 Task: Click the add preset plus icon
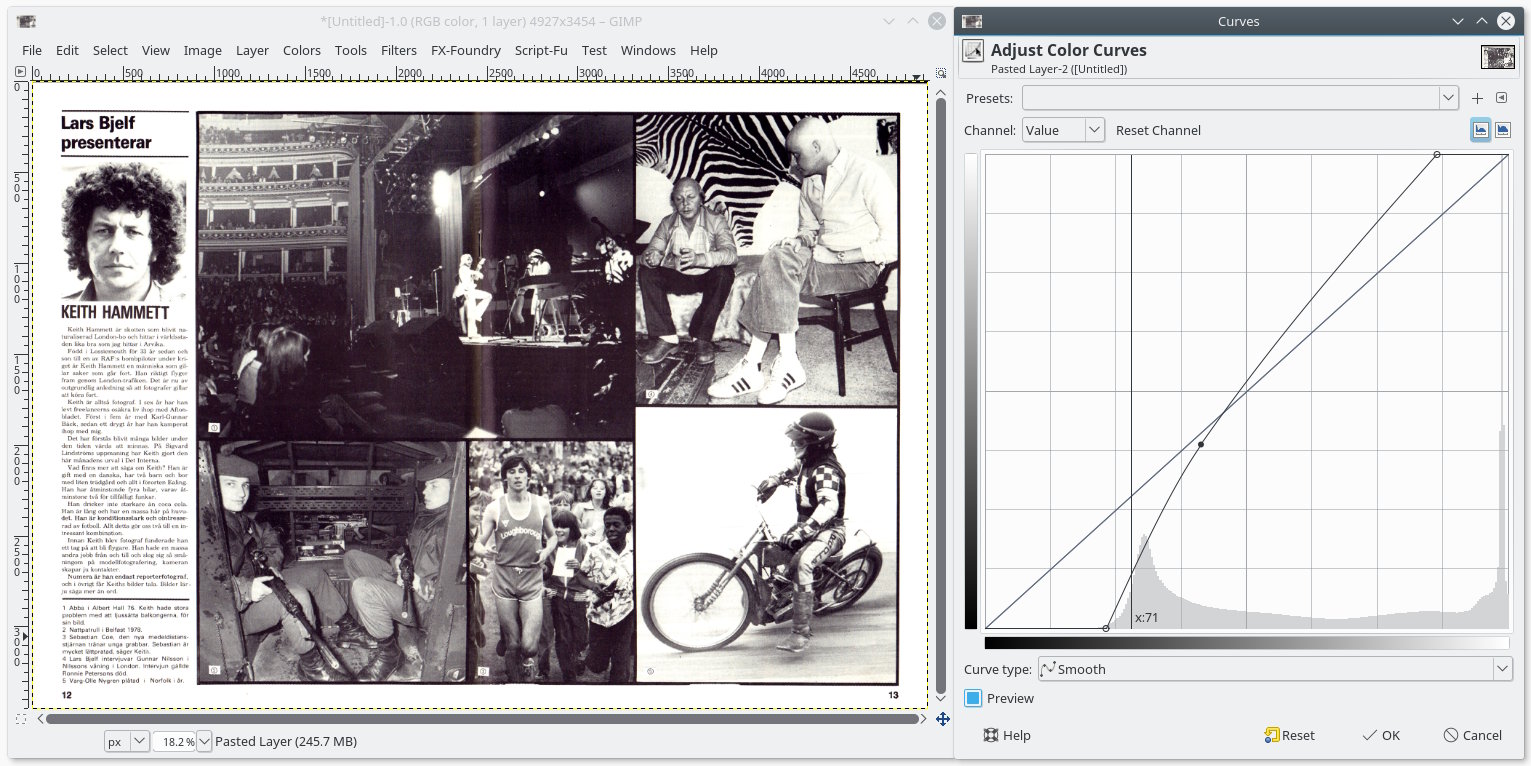pyautogui.click(x=1477, y=98)
